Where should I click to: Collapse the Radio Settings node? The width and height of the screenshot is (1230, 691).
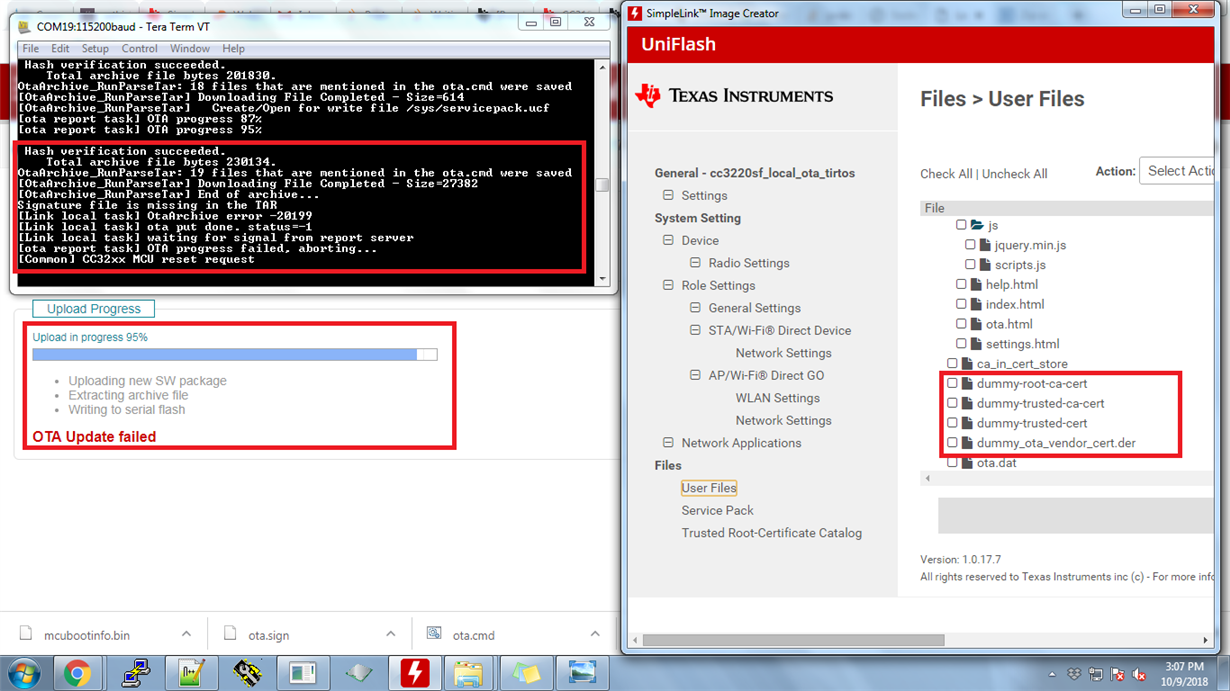pyautogui.click(x=695, y=263)
